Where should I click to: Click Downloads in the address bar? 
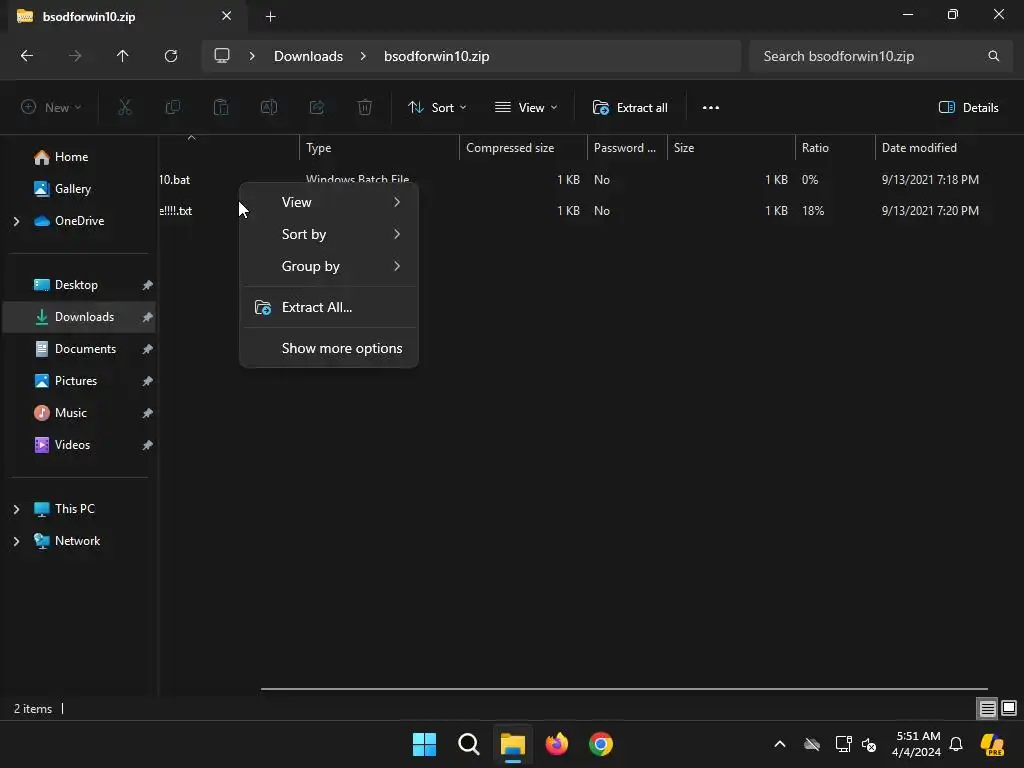[308, 56]
